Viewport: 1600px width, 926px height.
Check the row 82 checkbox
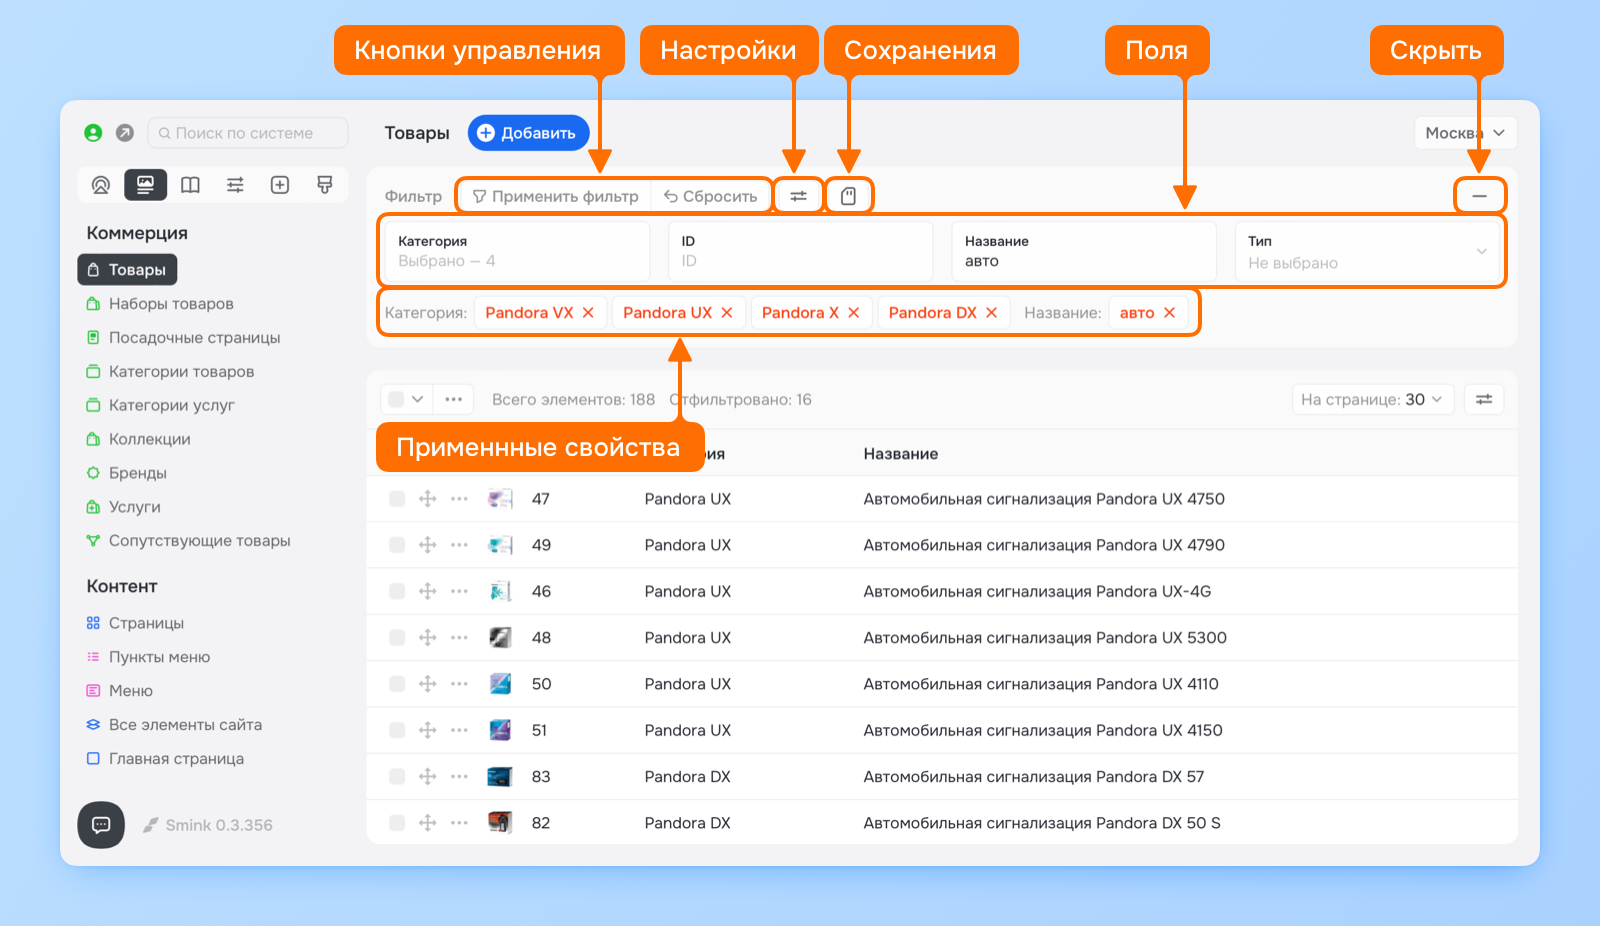pyautogui.click(x=397, y=823)
